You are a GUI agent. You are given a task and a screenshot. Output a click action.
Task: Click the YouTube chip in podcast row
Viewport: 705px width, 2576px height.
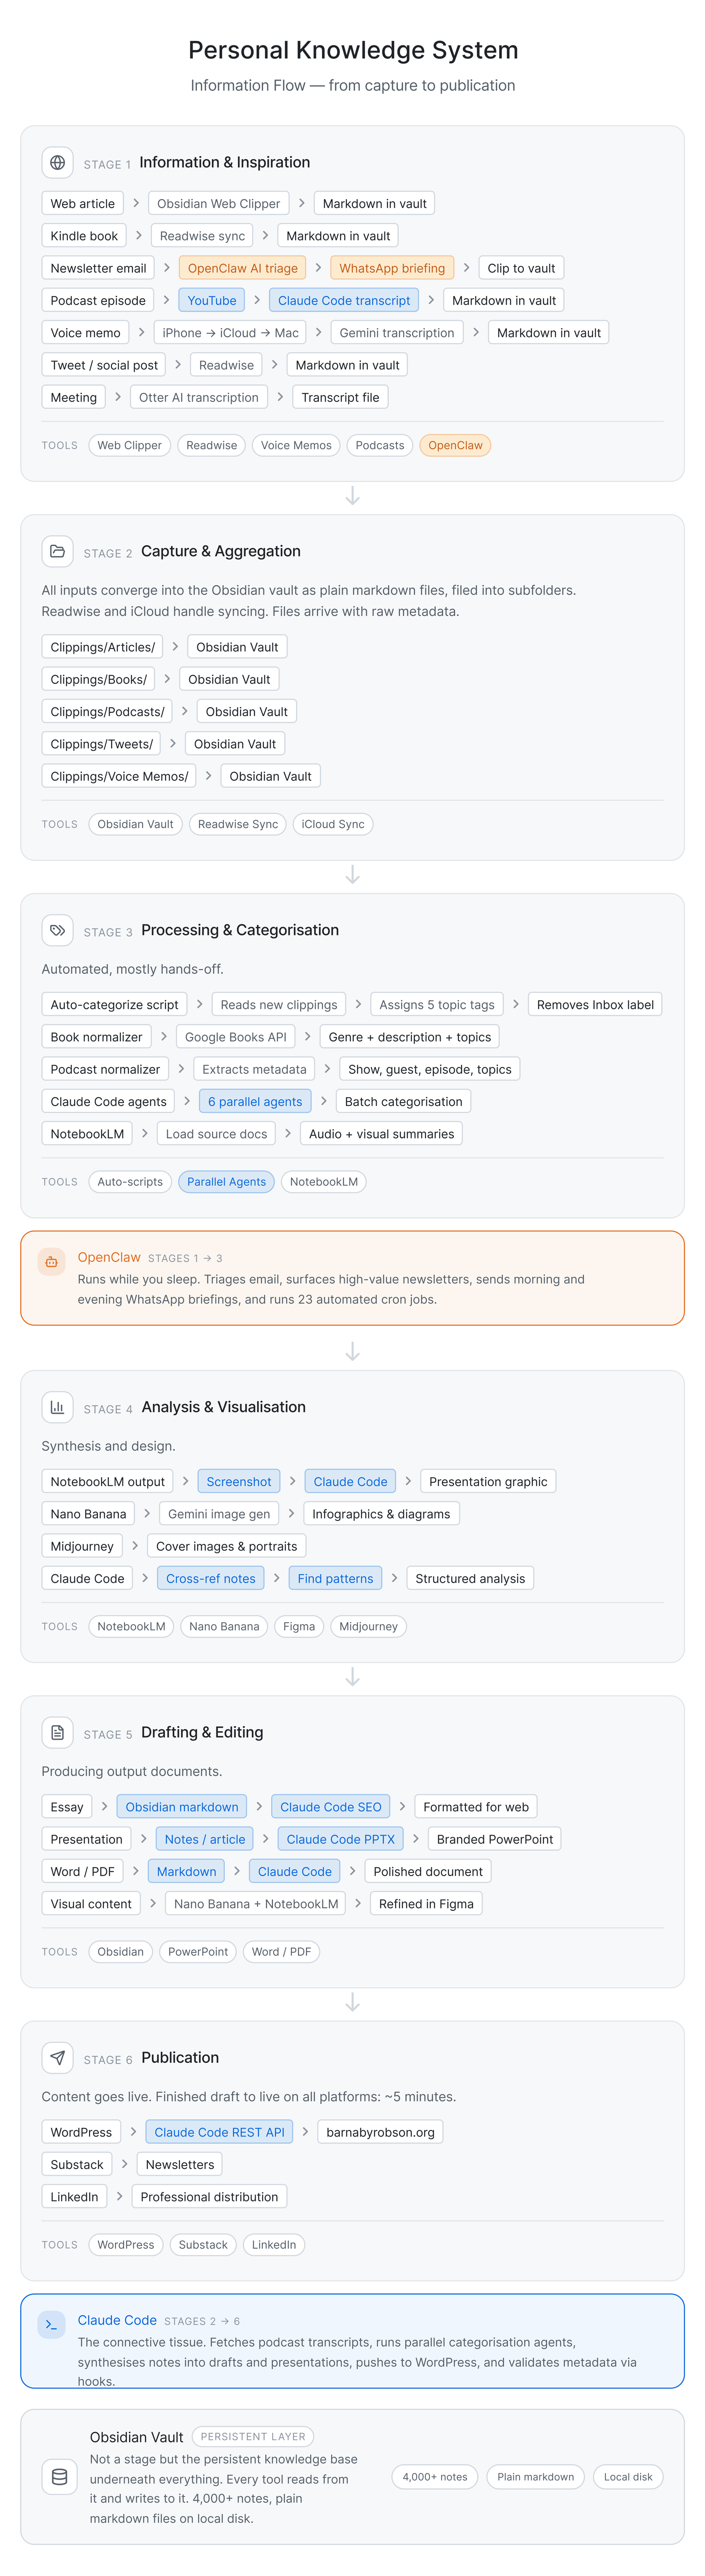(x=212, y=301)
